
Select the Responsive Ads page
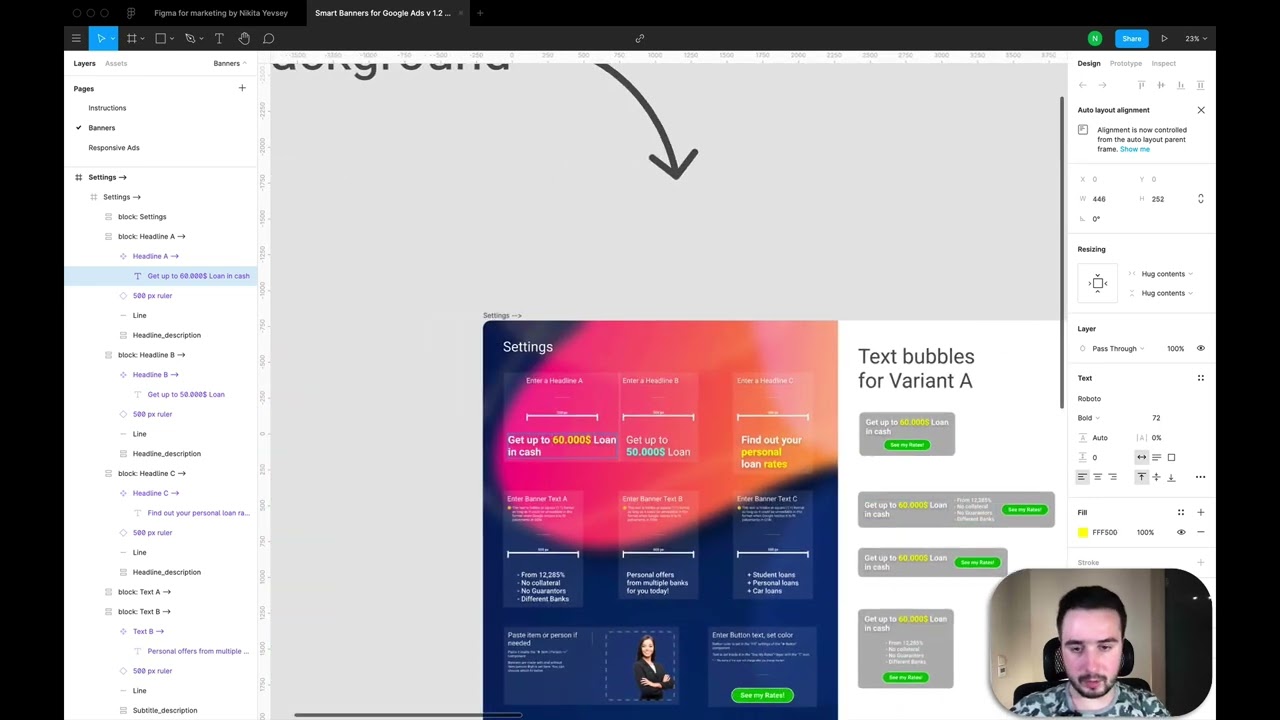pos(114,148)
